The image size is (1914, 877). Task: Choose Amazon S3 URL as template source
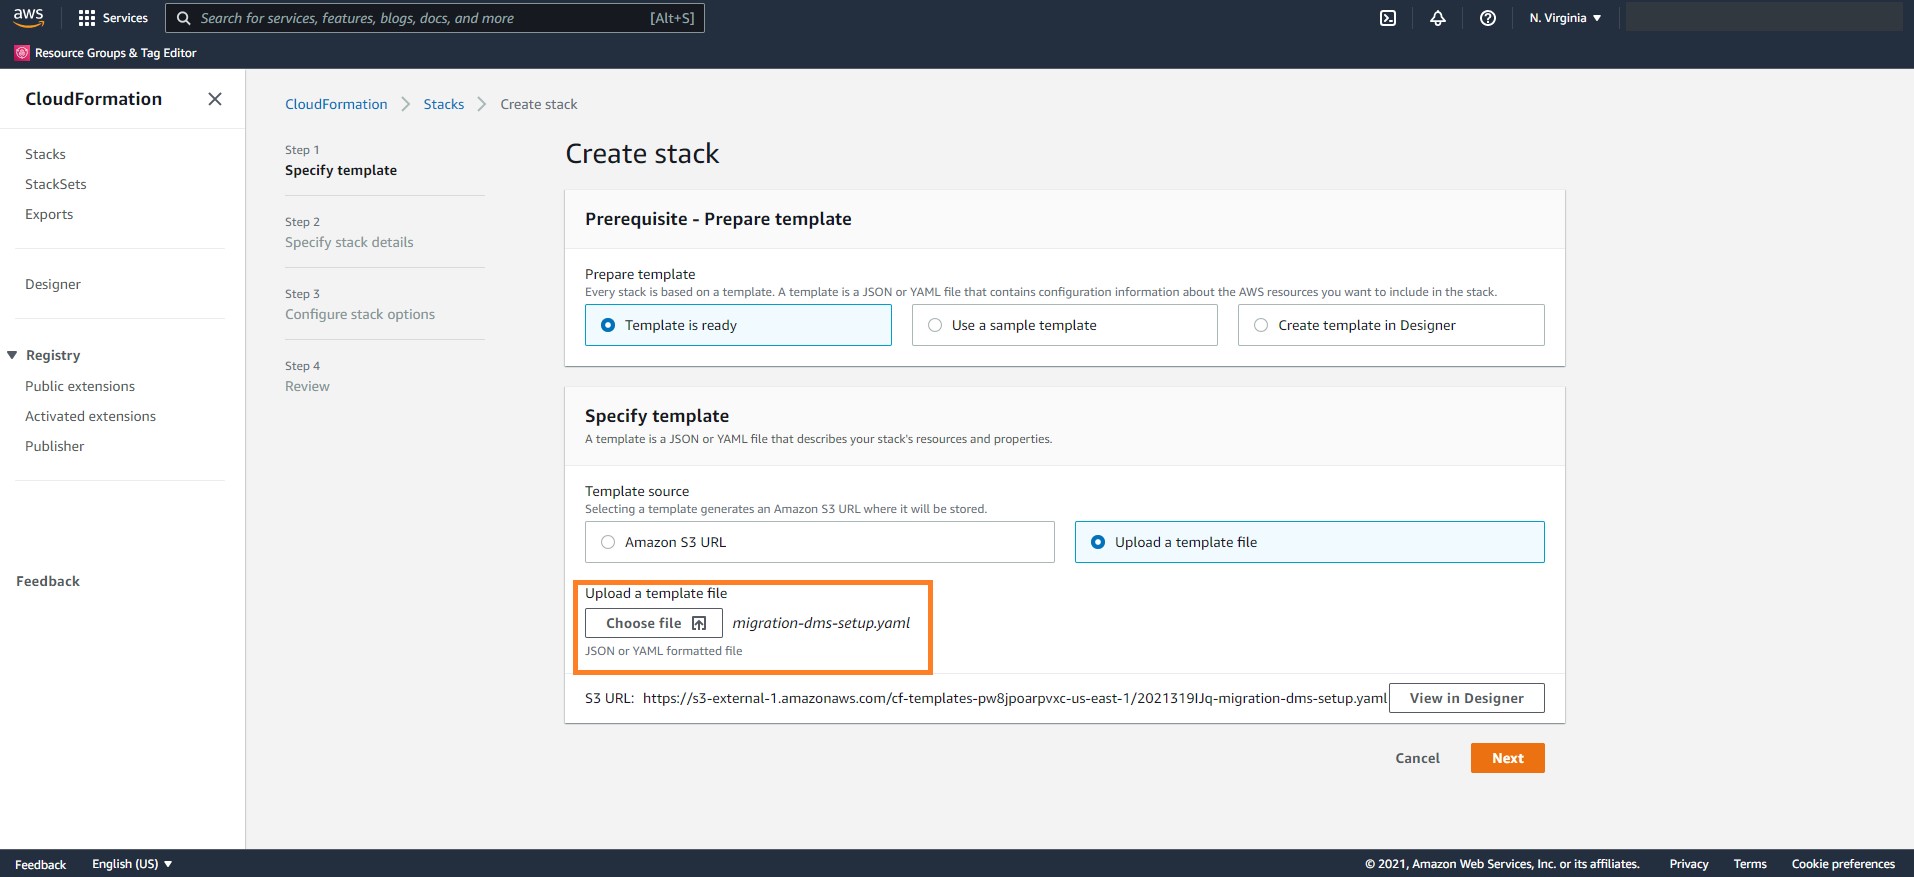pyautogui.click(x=819, y=542)
